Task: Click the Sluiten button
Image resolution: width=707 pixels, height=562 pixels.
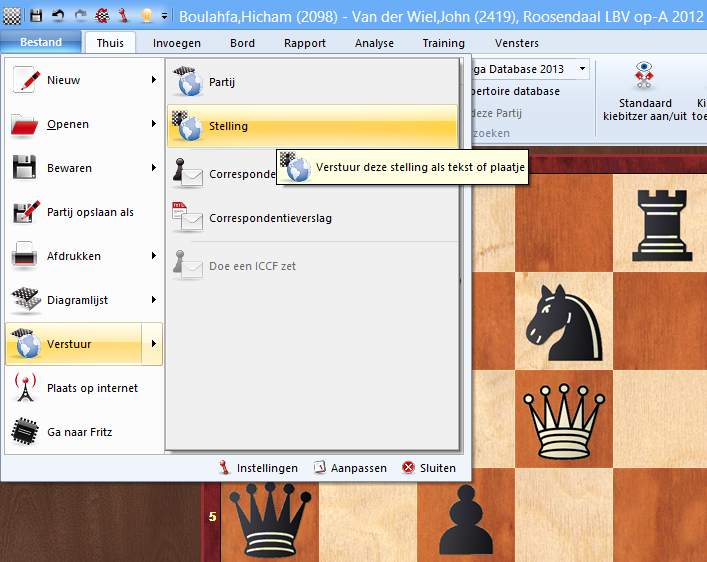Action: pyautogui.click(x=429, y=468)
